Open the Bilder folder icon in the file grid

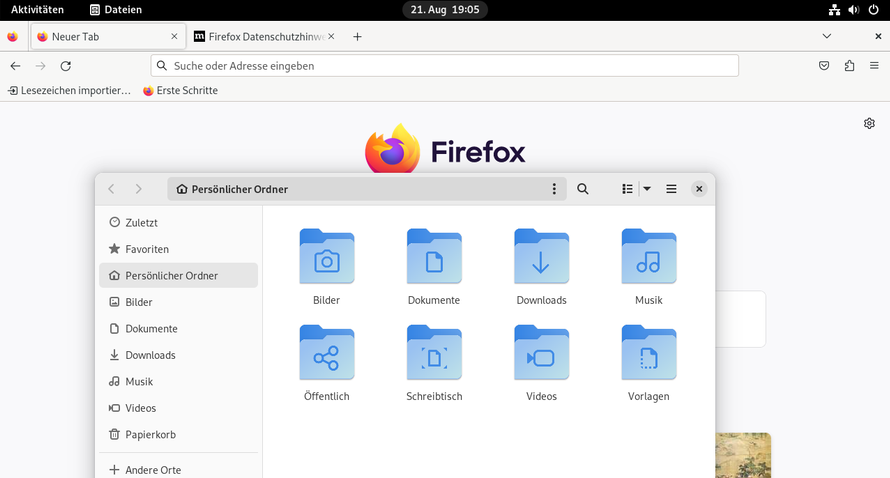point(326,257)
